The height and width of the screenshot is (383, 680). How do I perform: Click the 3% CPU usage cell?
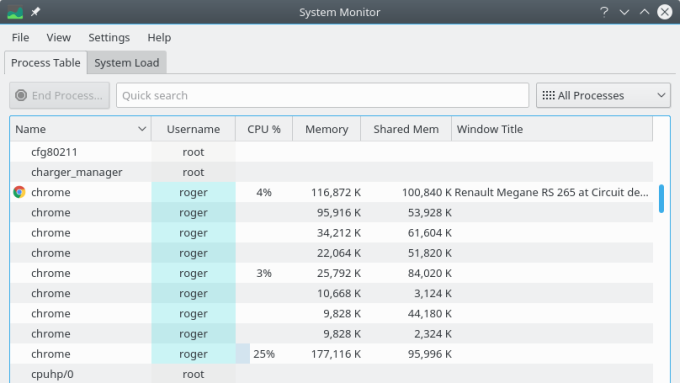tap(264, 273)
